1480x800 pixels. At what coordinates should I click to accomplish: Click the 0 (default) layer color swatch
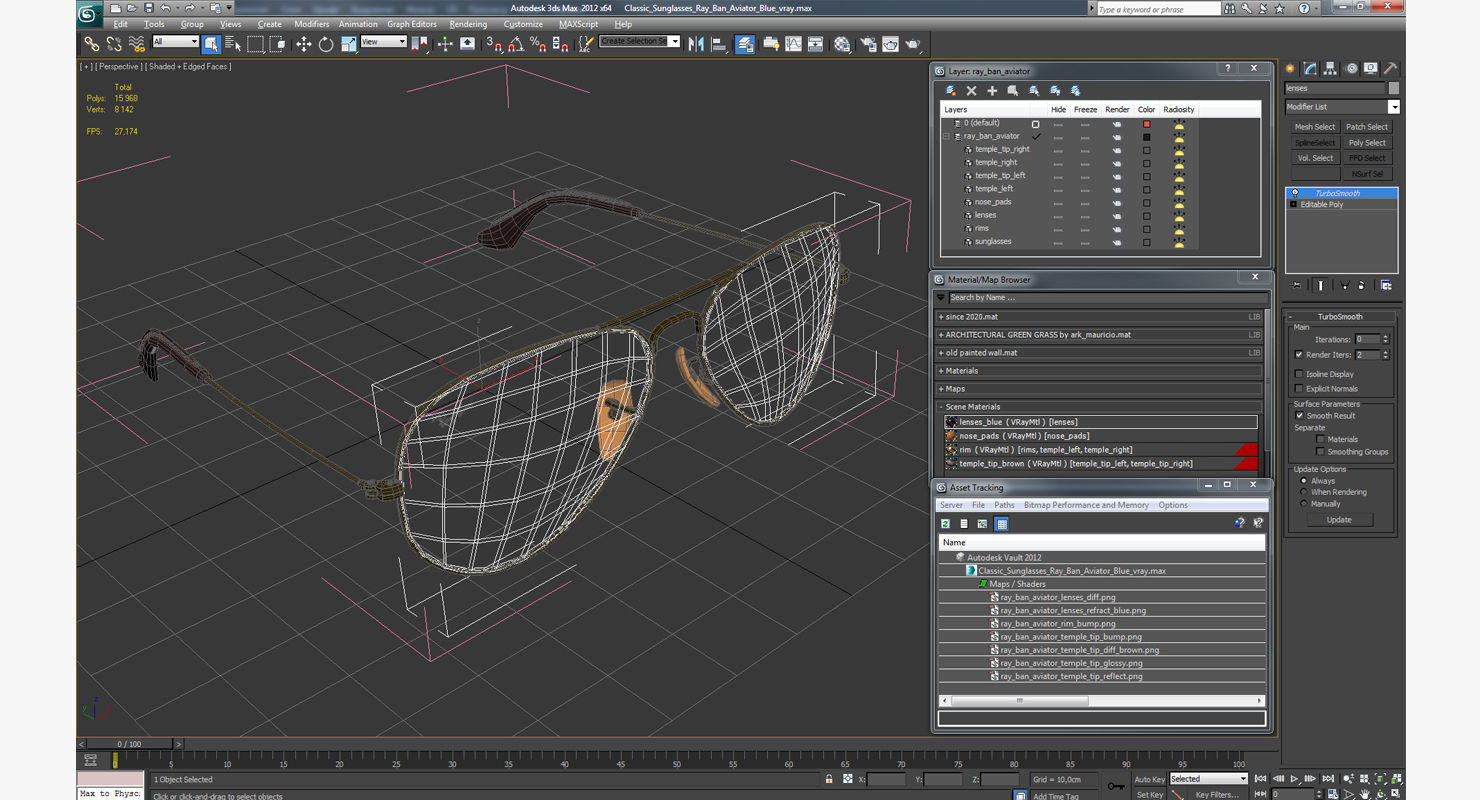pos(1147,123)
